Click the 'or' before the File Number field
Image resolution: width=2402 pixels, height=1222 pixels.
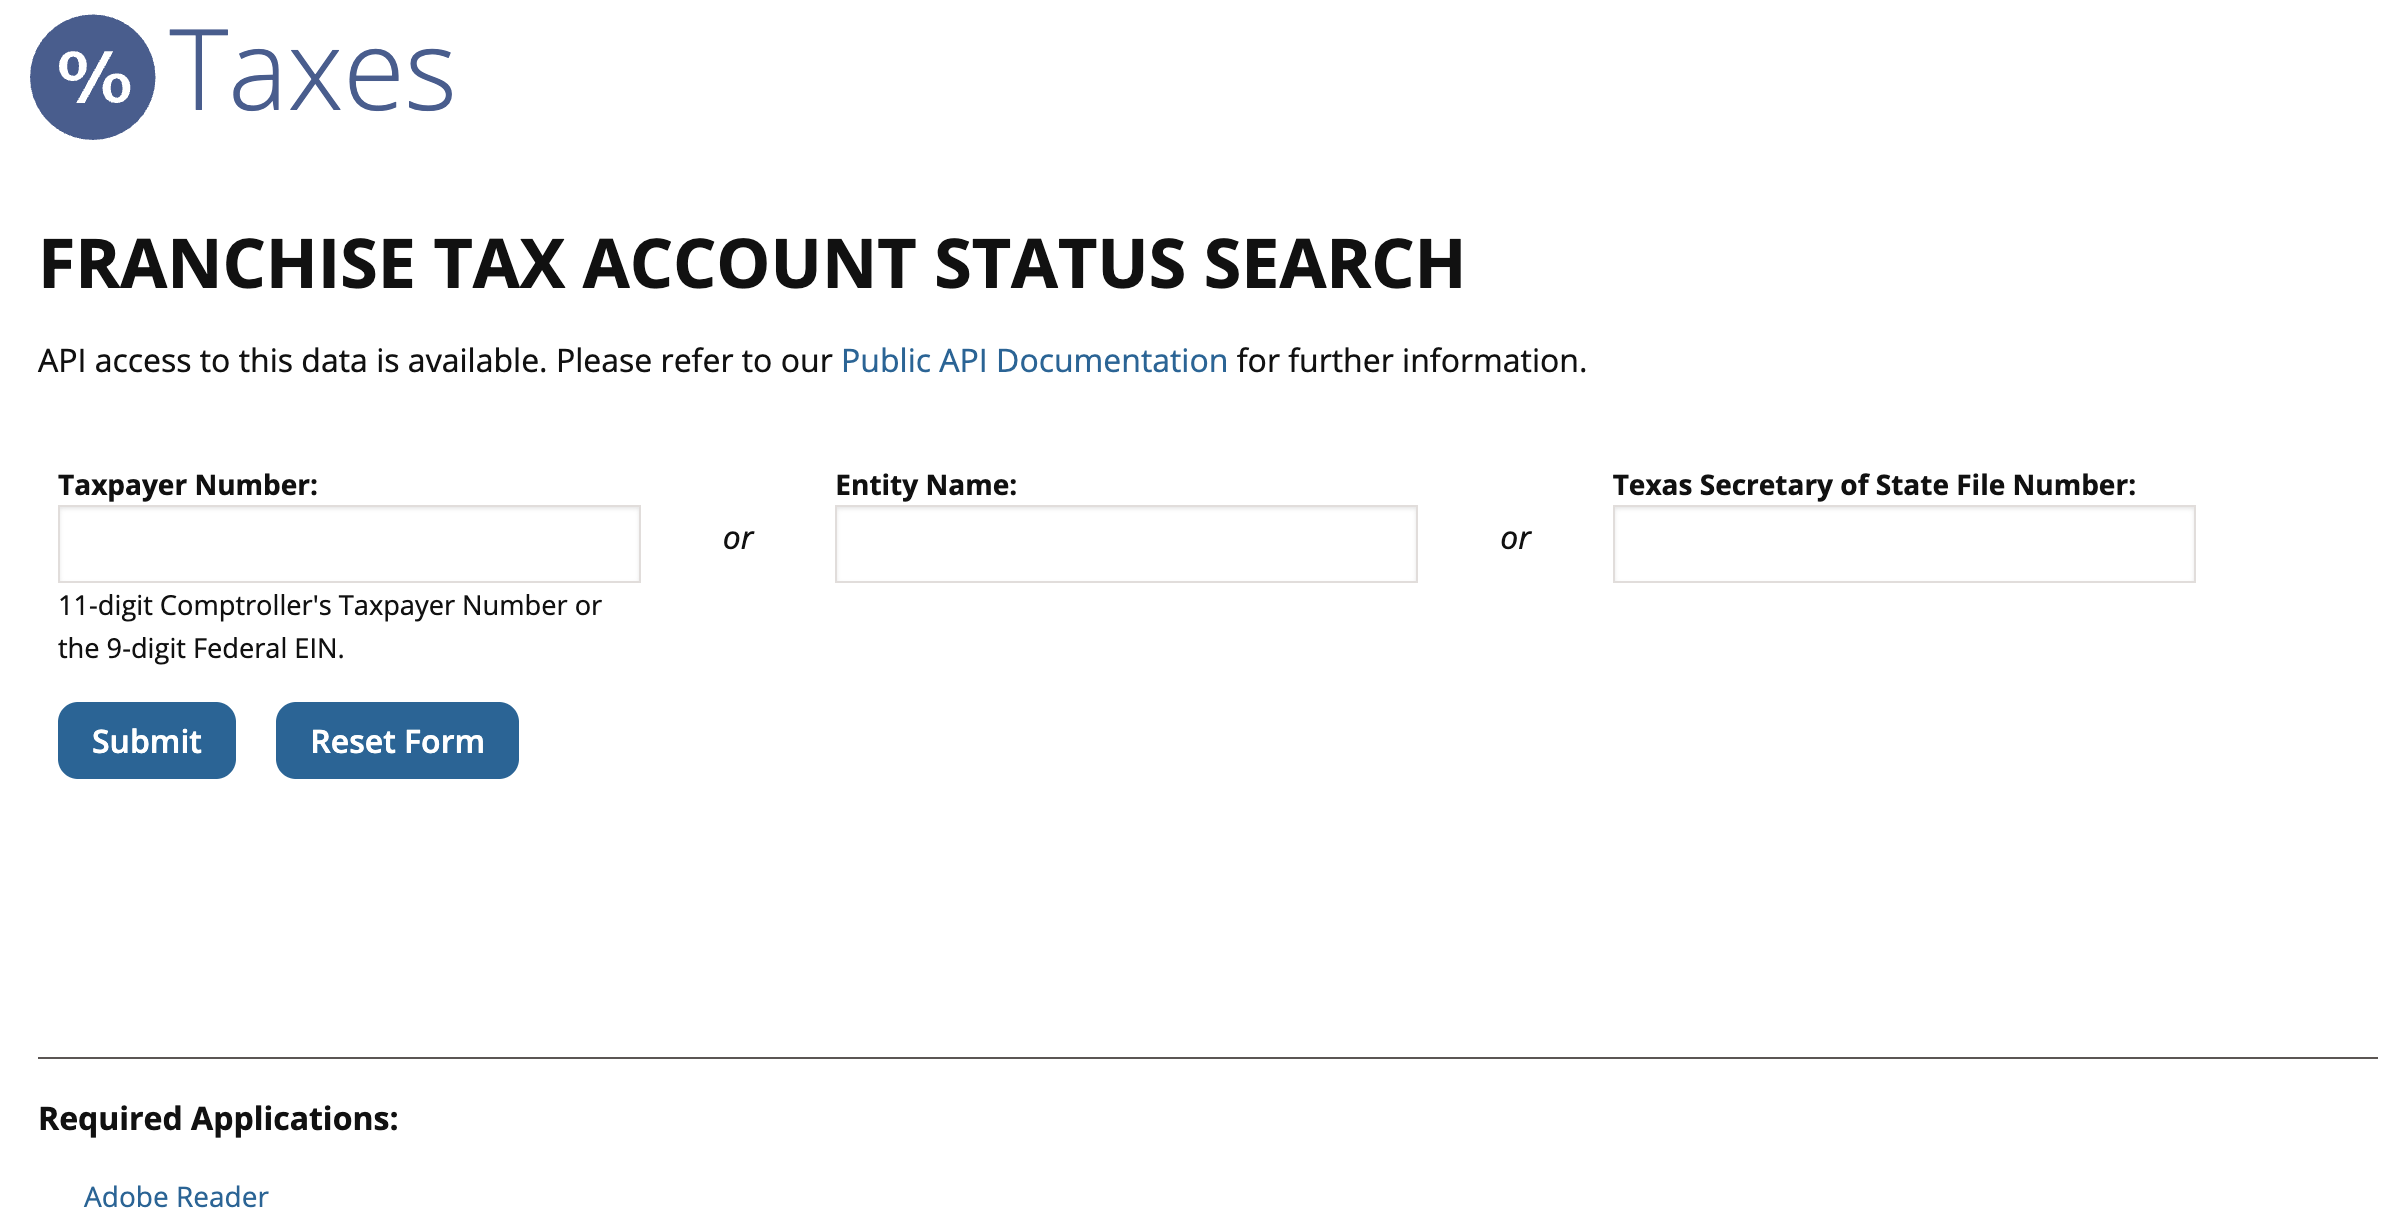1515,539
